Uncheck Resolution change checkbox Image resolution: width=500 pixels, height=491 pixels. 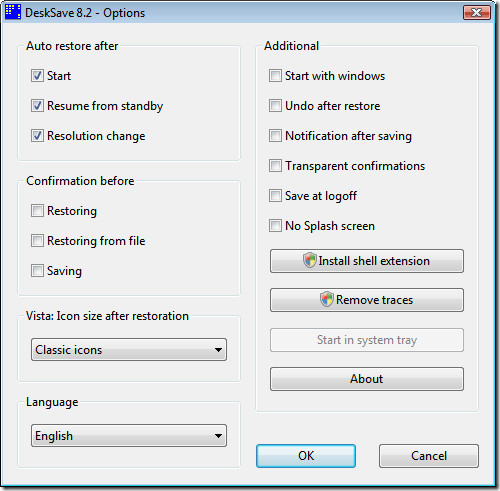[37, 136]
